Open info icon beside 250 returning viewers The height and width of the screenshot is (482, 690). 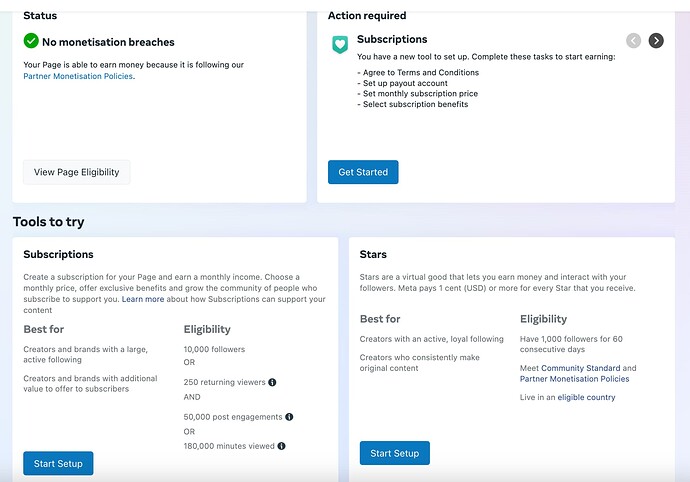tap(272, 382)
